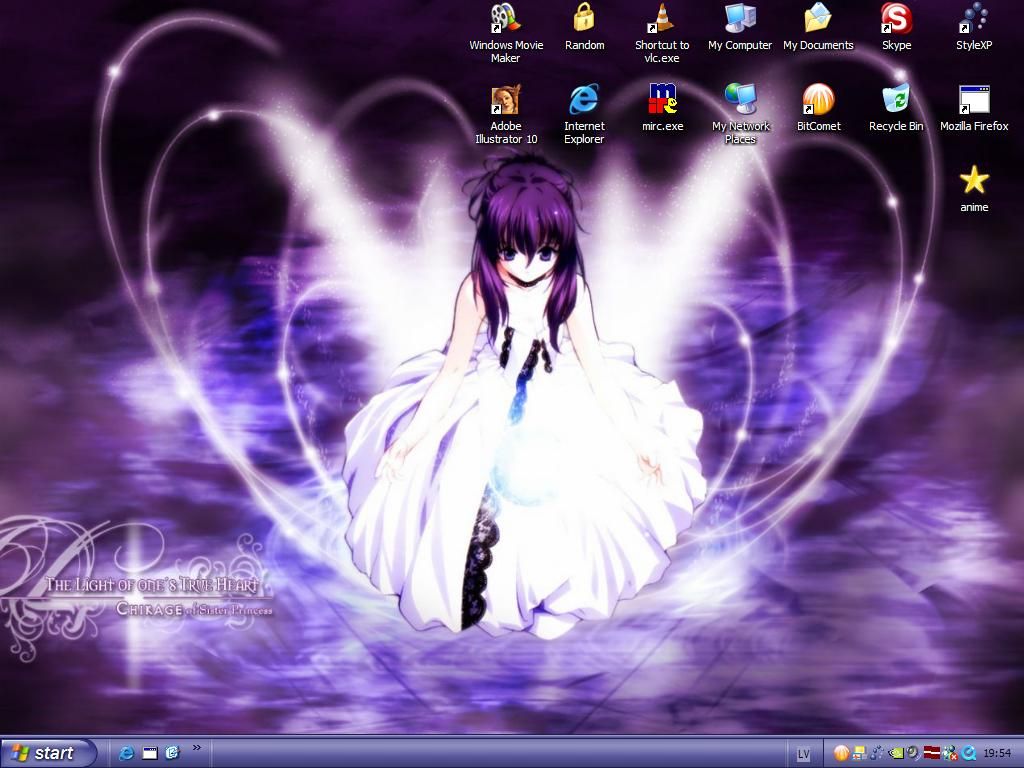Launch Internet Explorer from Quick Launch

126,753
